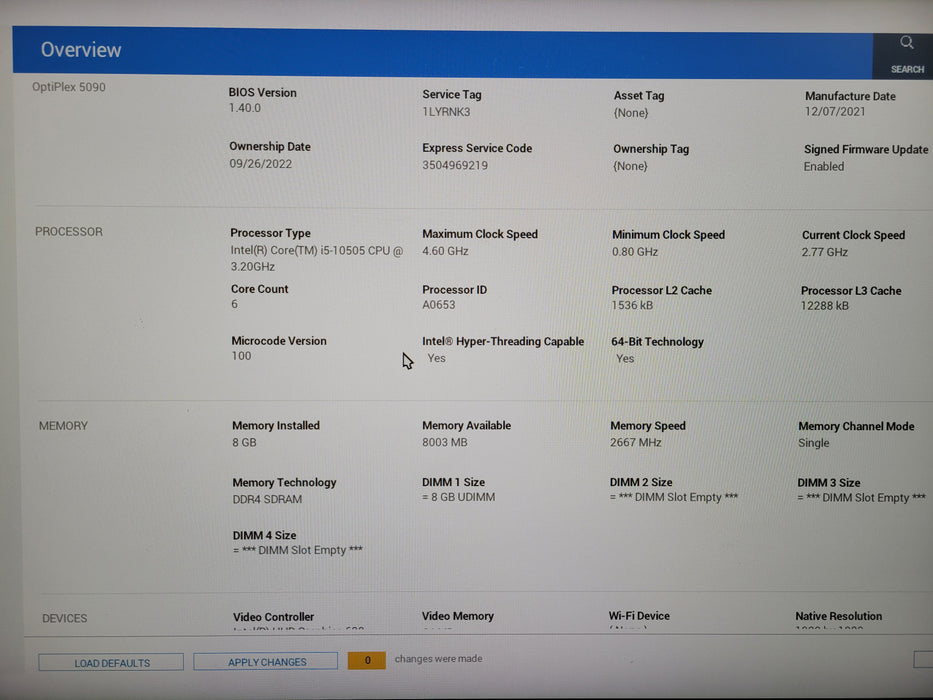The image size is (933, 700).
Task: Select Minimum Clock Speed value 0.80 GHz
Action: [635, 251]
